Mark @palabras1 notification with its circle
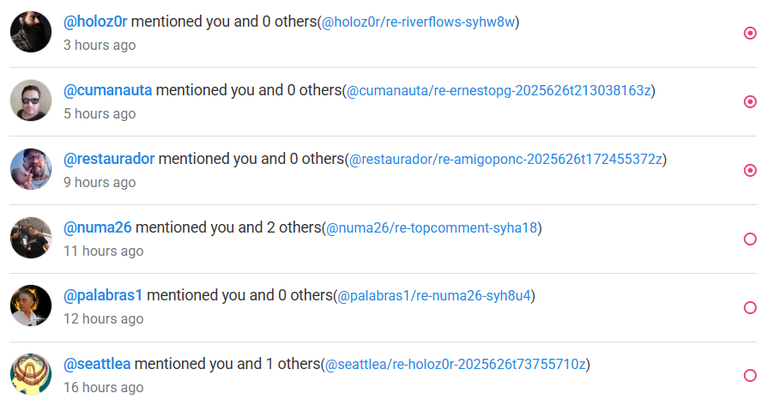 coord(750,308)
